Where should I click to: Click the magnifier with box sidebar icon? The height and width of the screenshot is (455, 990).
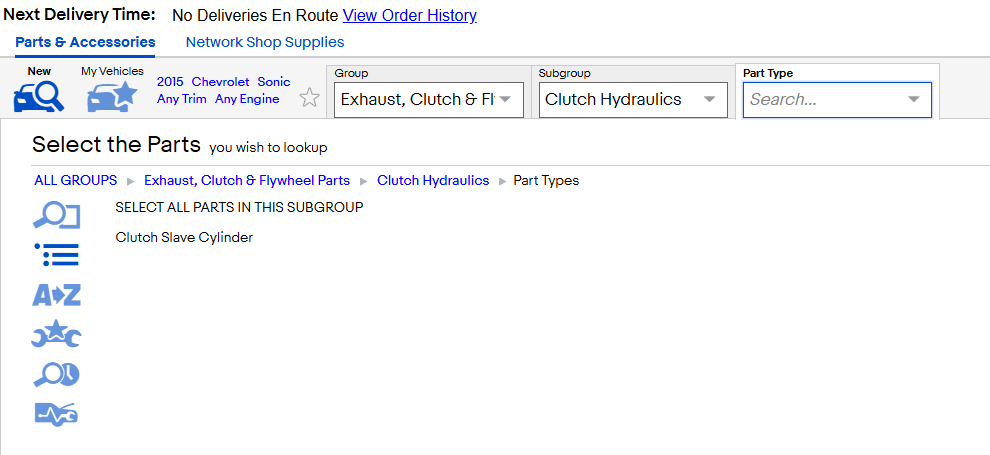[x=56, y=215]
